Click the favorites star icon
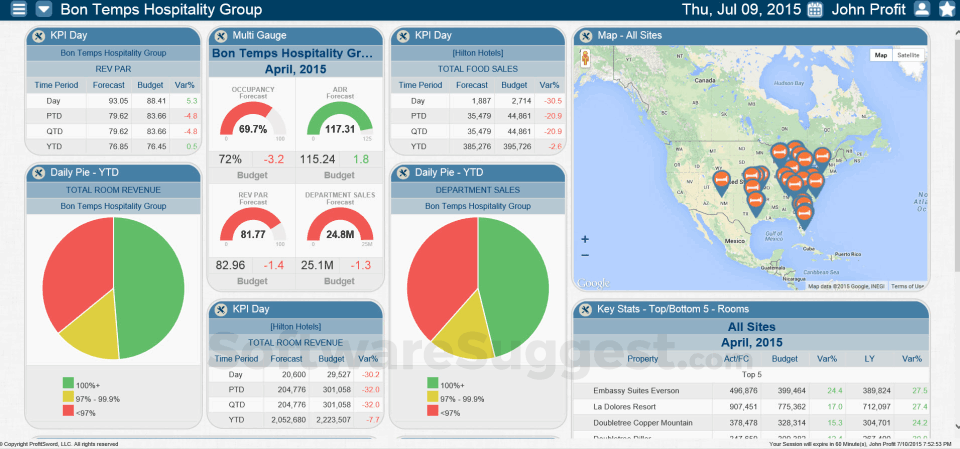 946,9
